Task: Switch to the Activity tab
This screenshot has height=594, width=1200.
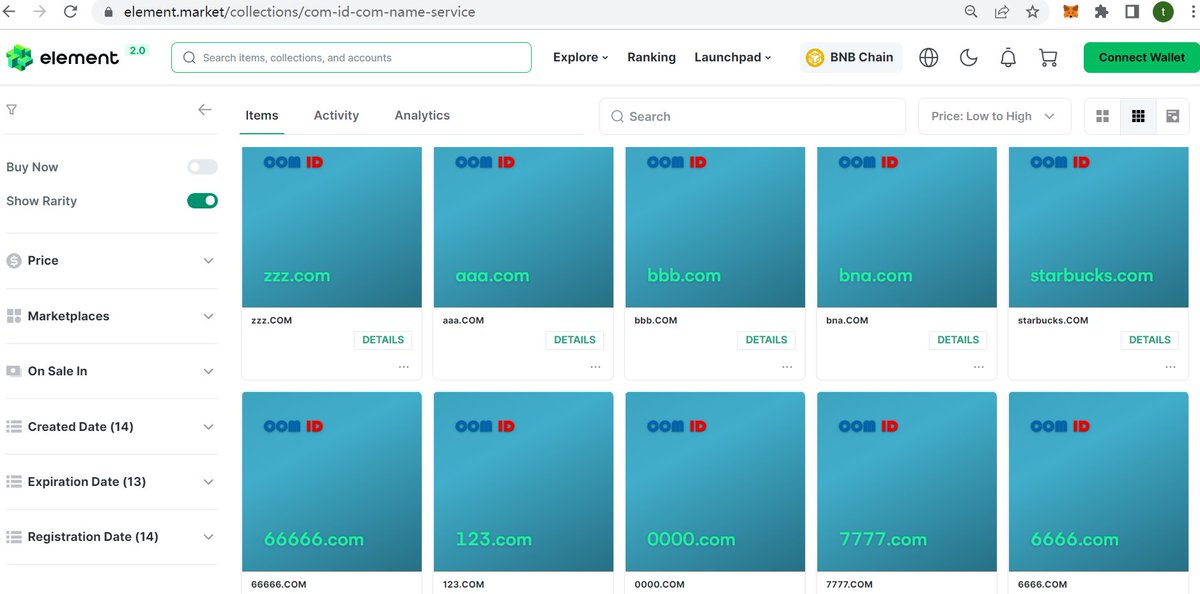Action: 336,116
